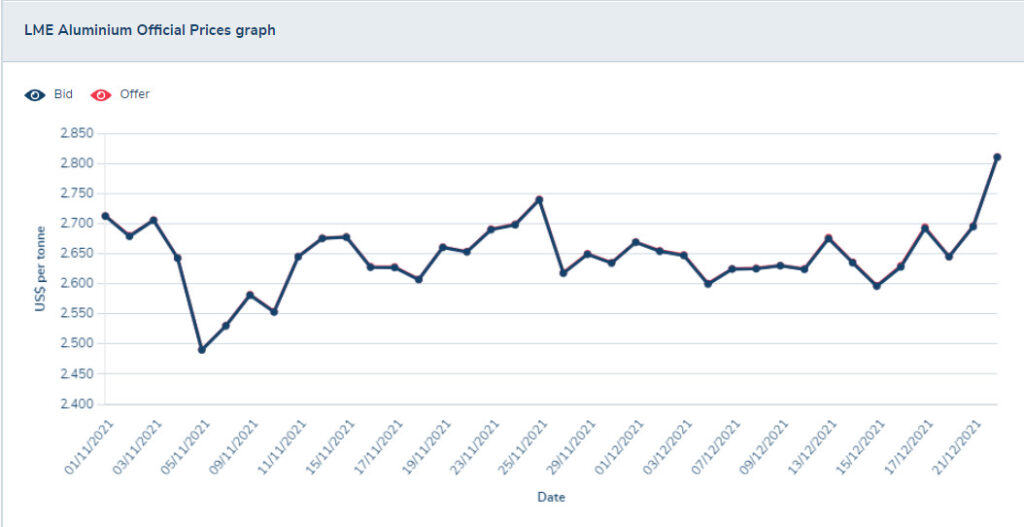Toggle the Offer series eye icon
1024x527 pixels.
pos(101,95)
